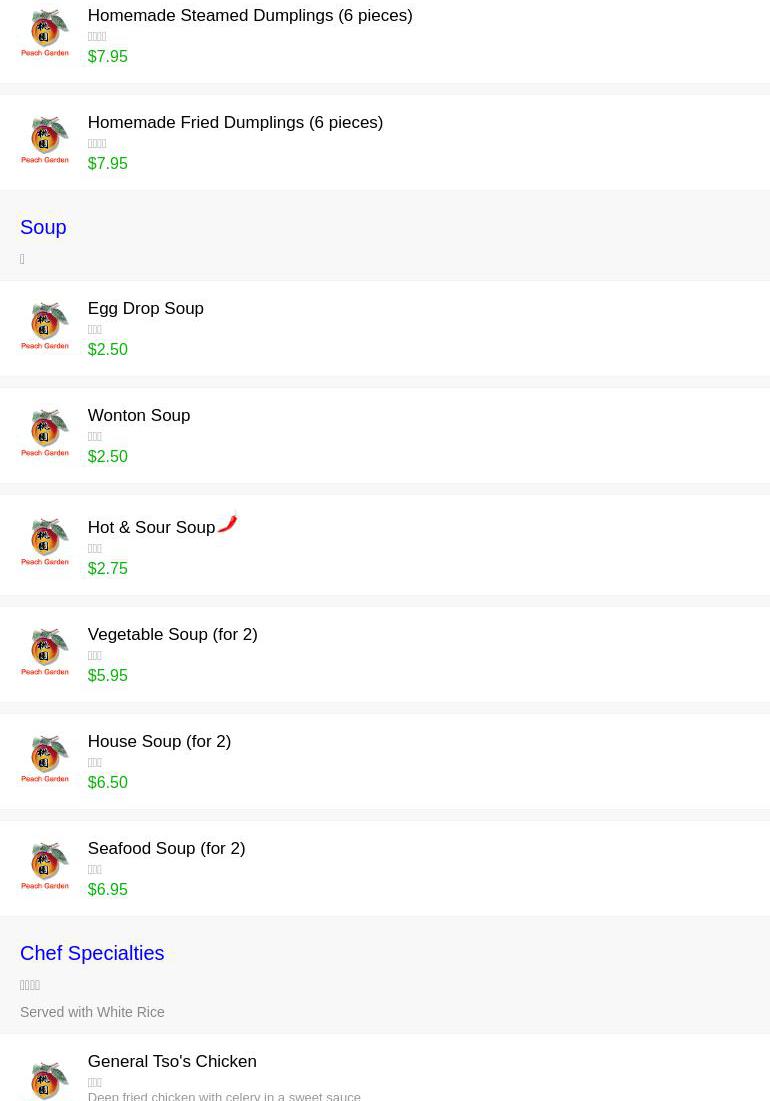Image resolution: width=770 pixels, height=1101 pixels.
Task: Select House Soup (for 2)
Action: point(159,742)
